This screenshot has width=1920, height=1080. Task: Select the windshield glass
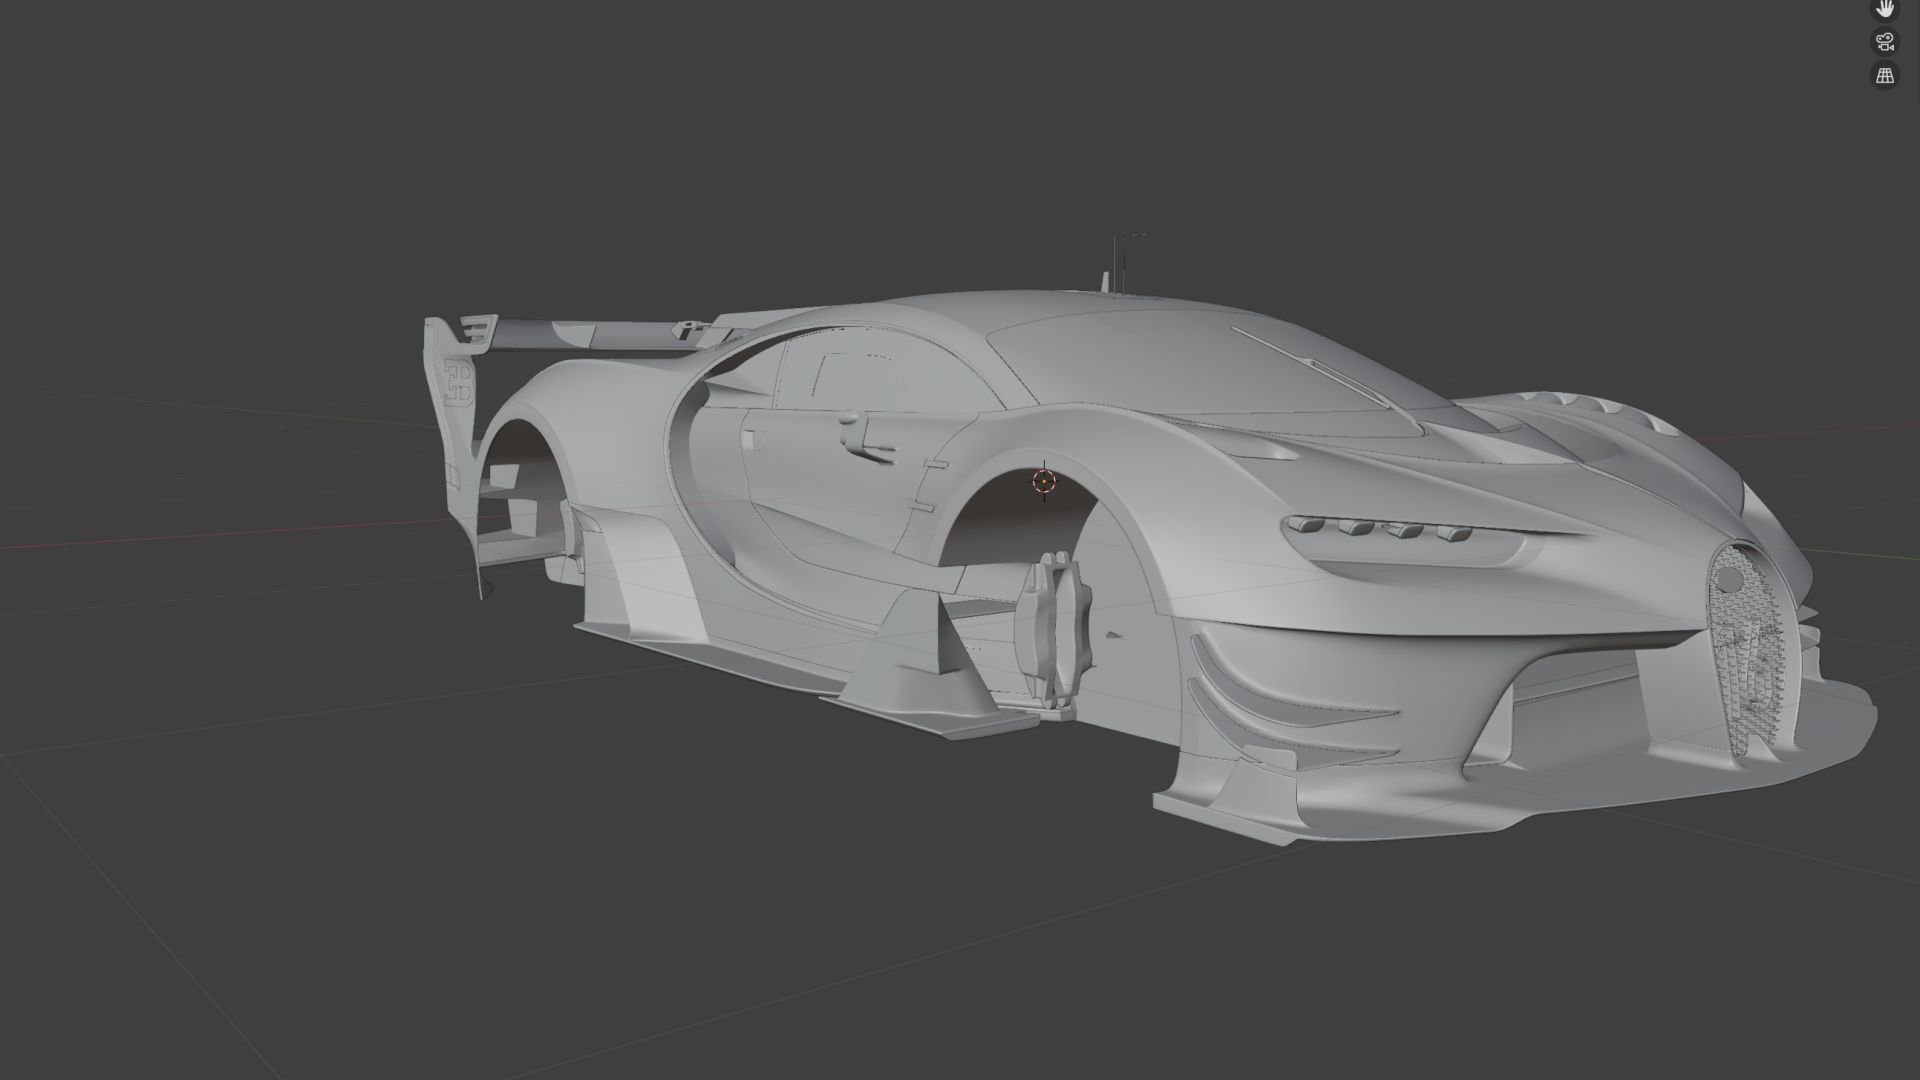[1150, 365]
